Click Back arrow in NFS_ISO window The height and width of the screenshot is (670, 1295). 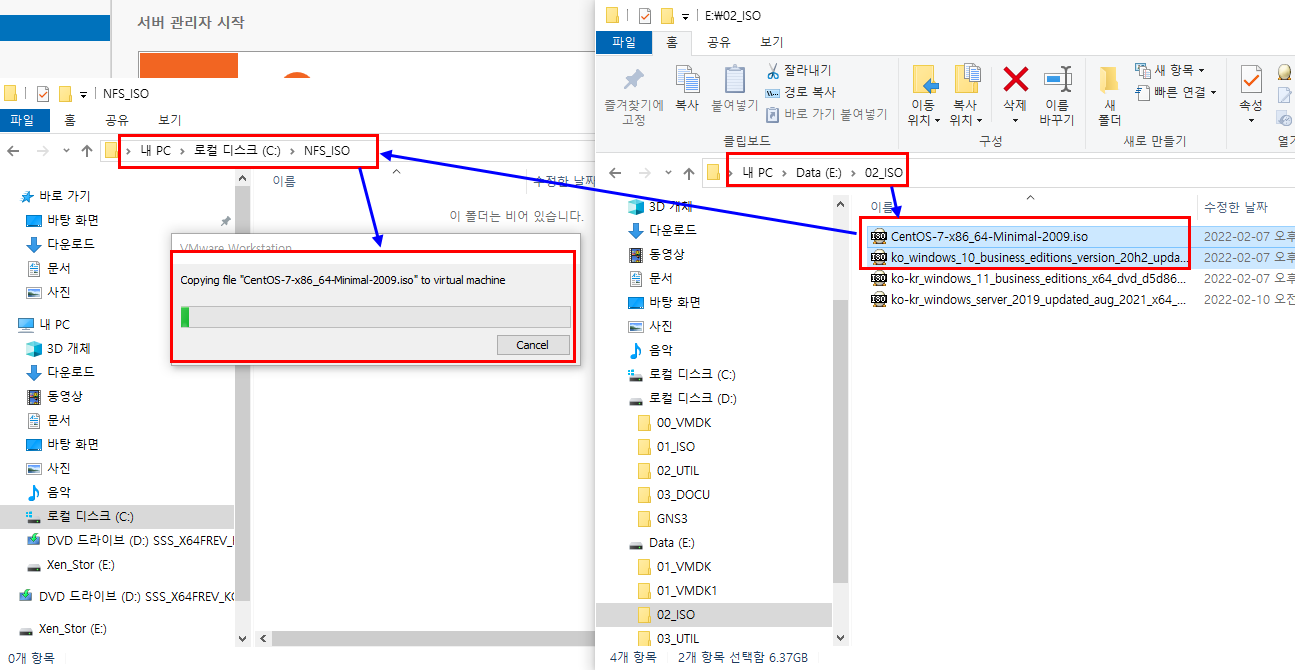[13, 151]
